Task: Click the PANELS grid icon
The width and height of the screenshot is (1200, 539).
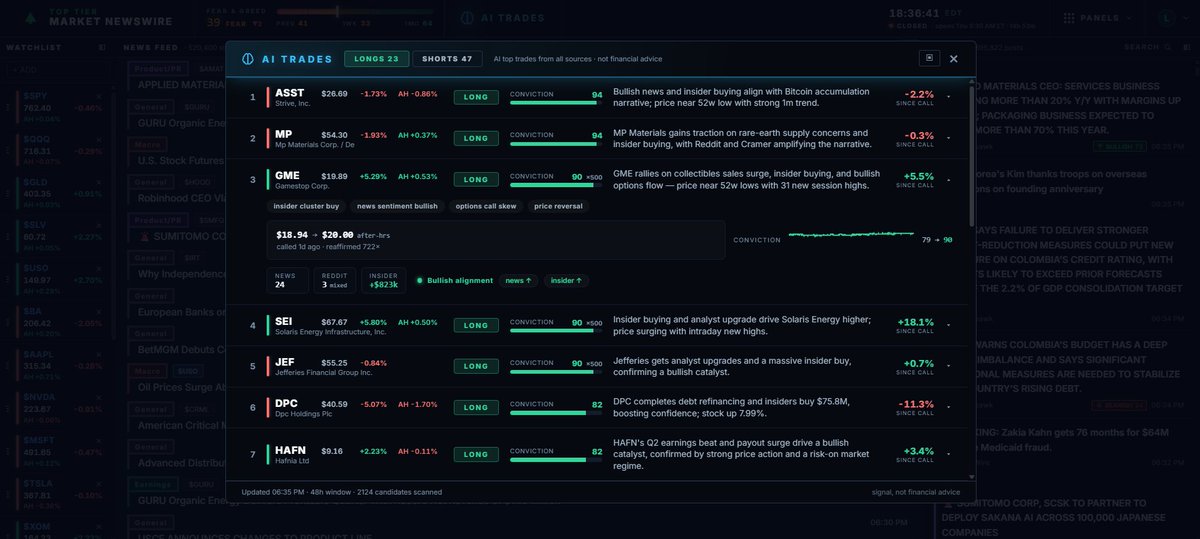Action: tap(1071, 17)
